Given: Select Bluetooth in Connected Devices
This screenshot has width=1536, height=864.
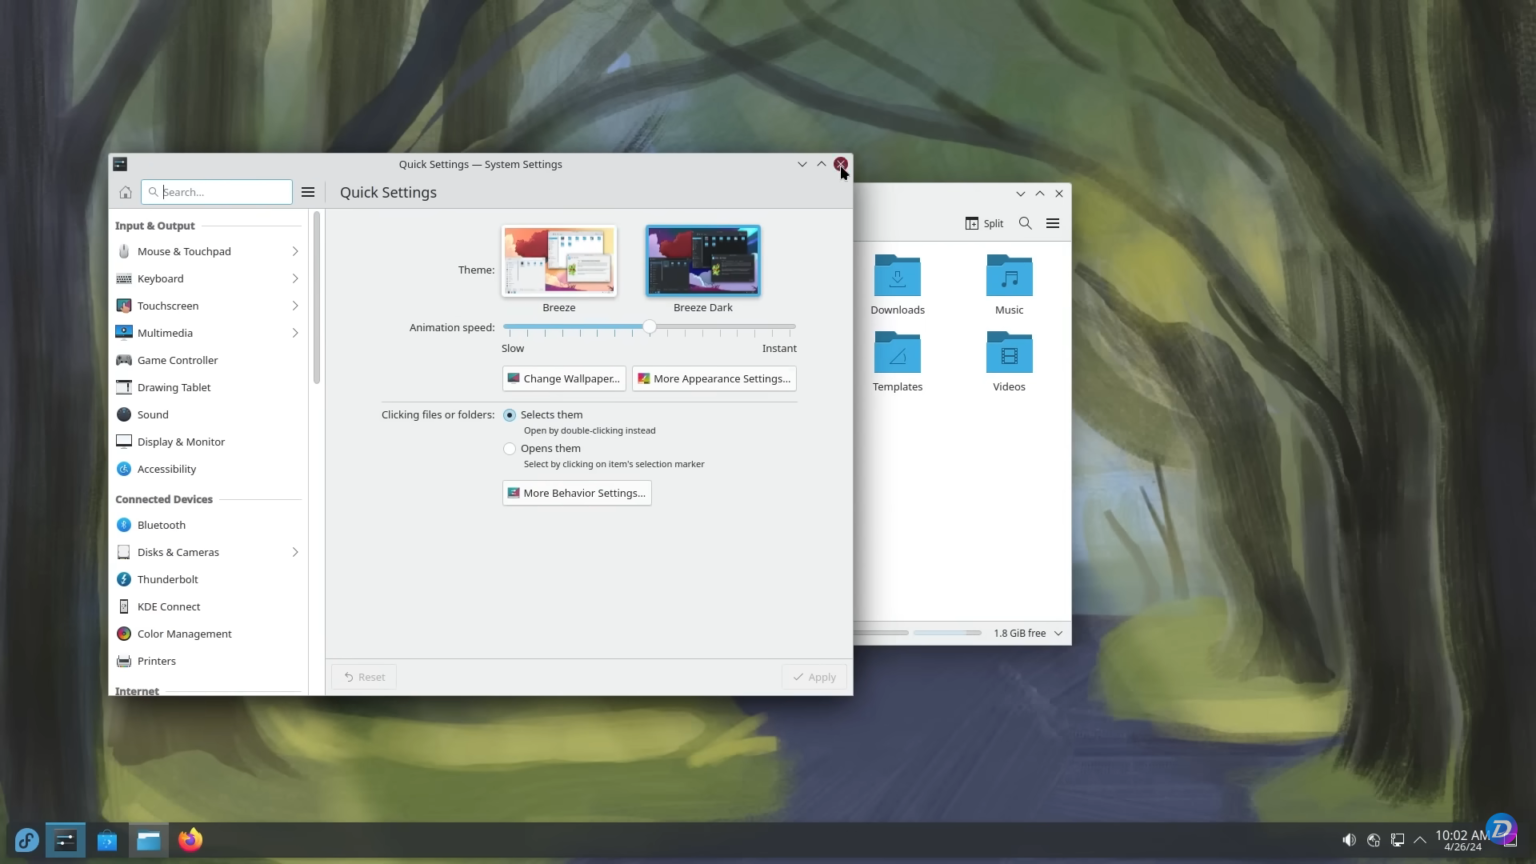Looking at the screenshot, I should 160,524.
